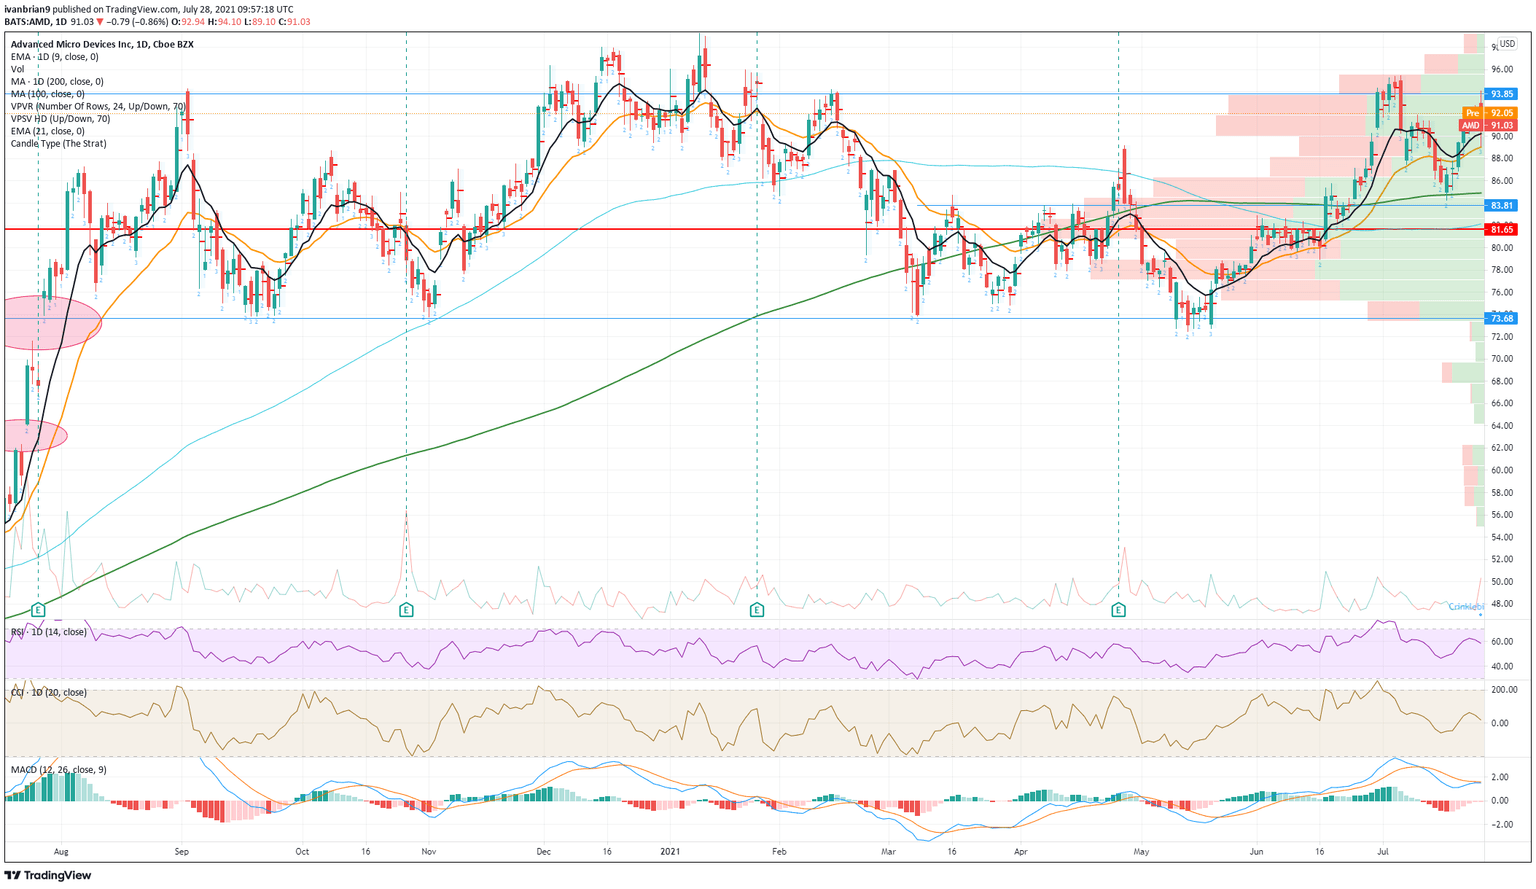Image resolution: width=1536 pixels, height=889 pixels.
Task: Click the 68.00 price axis label
Action: 1503,381
